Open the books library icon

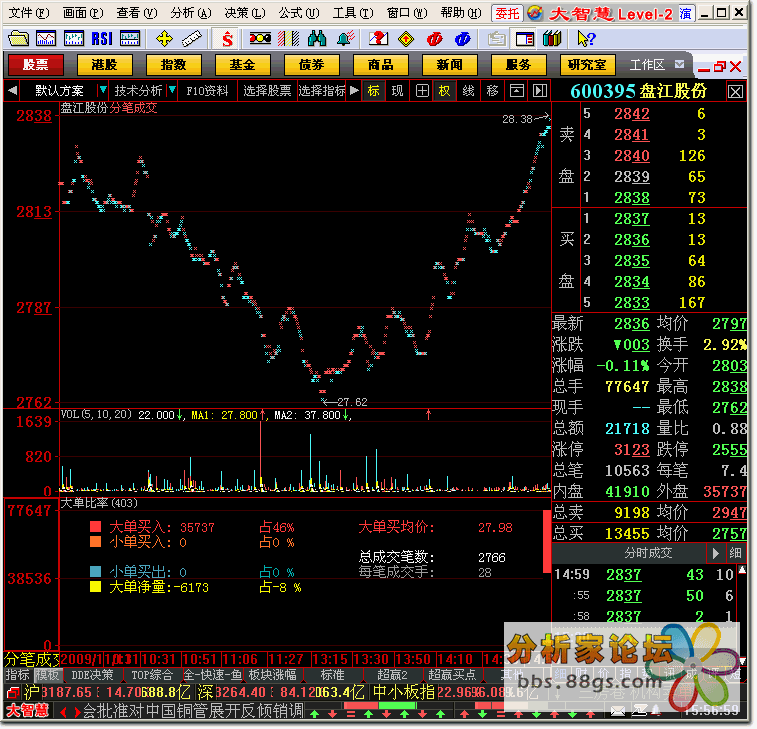(x=552, y=39)
